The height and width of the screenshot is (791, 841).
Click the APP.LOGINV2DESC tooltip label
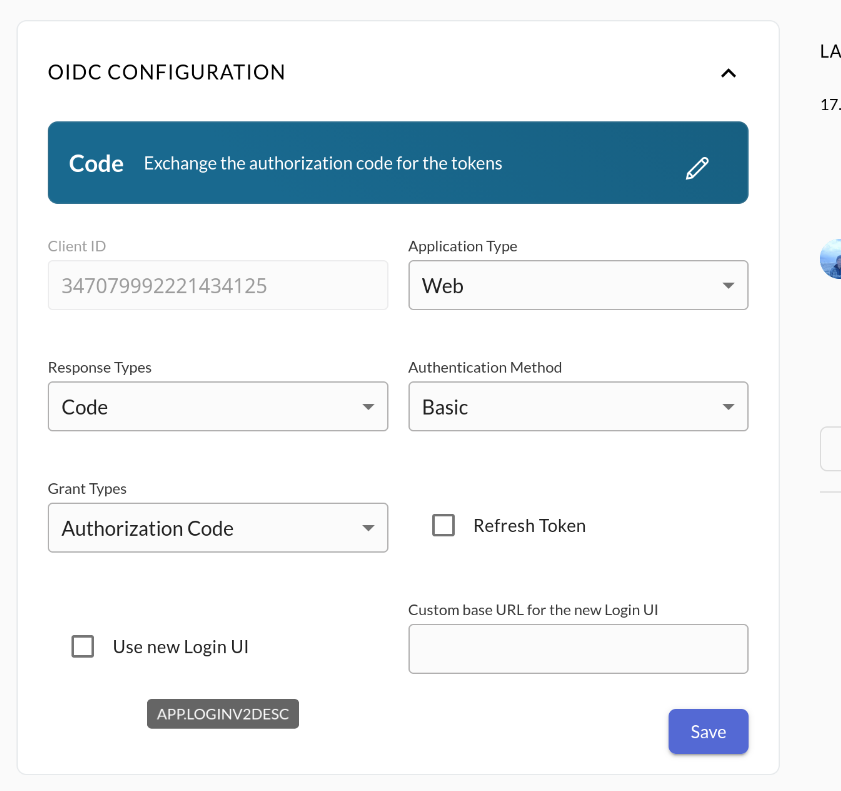(223, 714)
